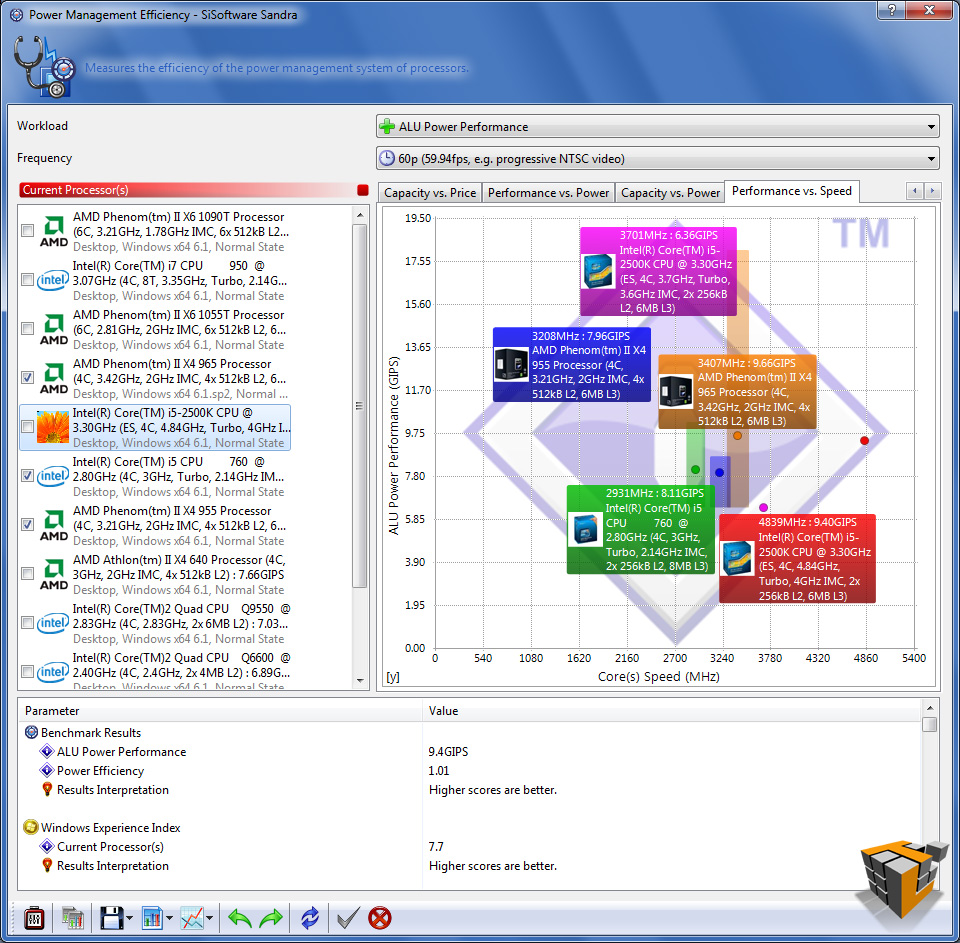Click the floppy disk save icon
The image size is (960, 943).
pyautogui.click(x=111, y=918)
